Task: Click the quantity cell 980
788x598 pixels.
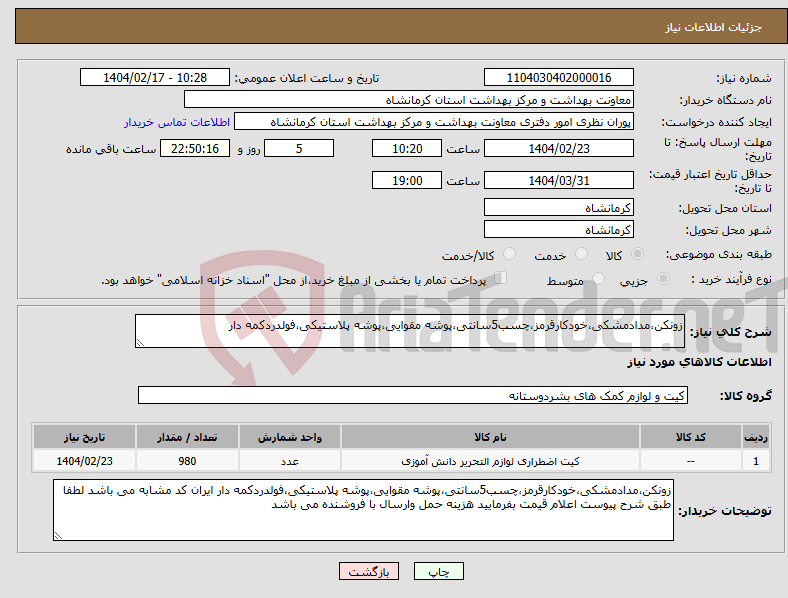Action: tap(187, 461)
